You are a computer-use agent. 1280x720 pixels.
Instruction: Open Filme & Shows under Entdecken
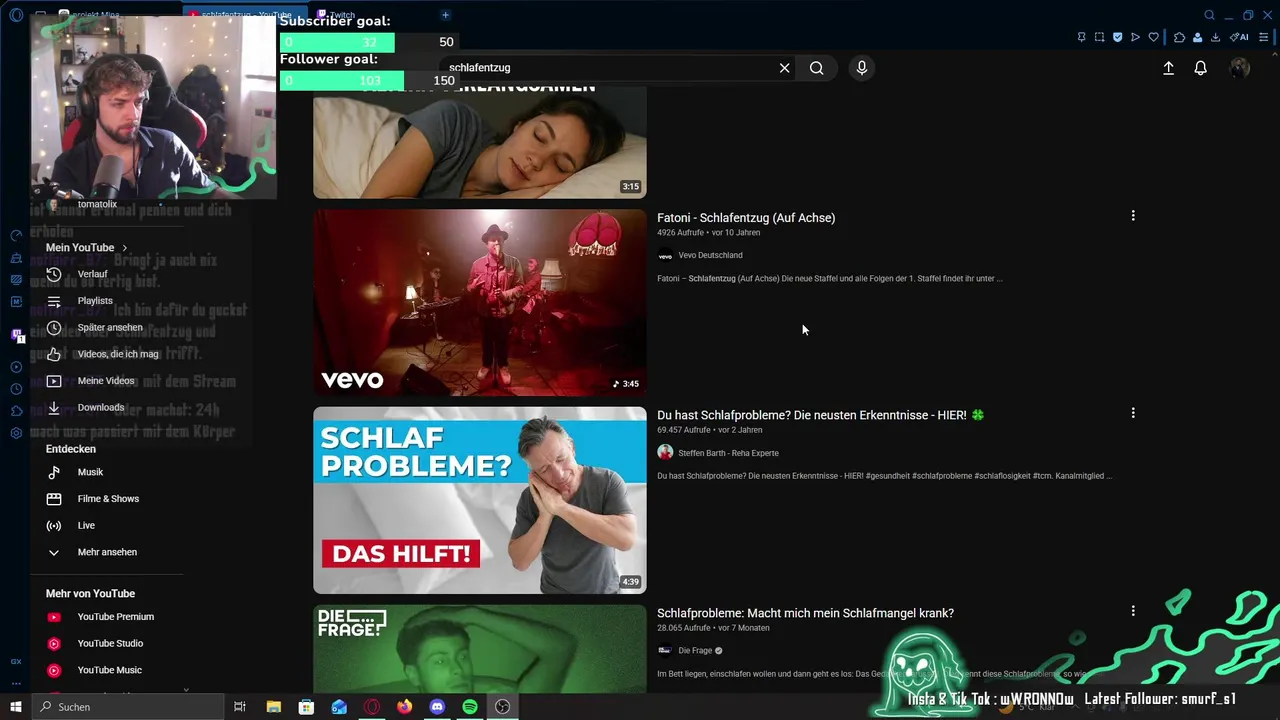[x=108, y=499]
